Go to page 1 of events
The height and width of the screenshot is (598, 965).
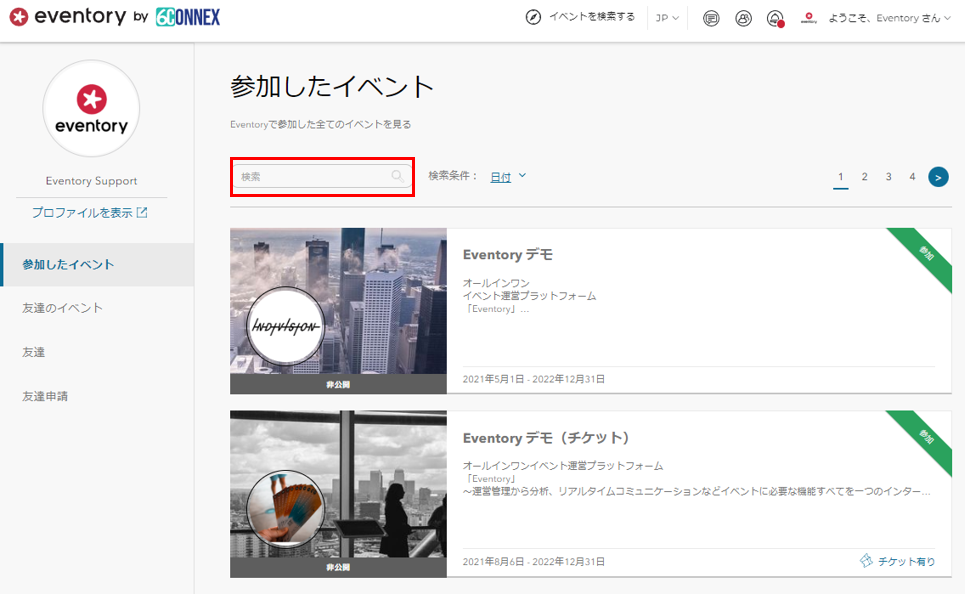[841, 177]
